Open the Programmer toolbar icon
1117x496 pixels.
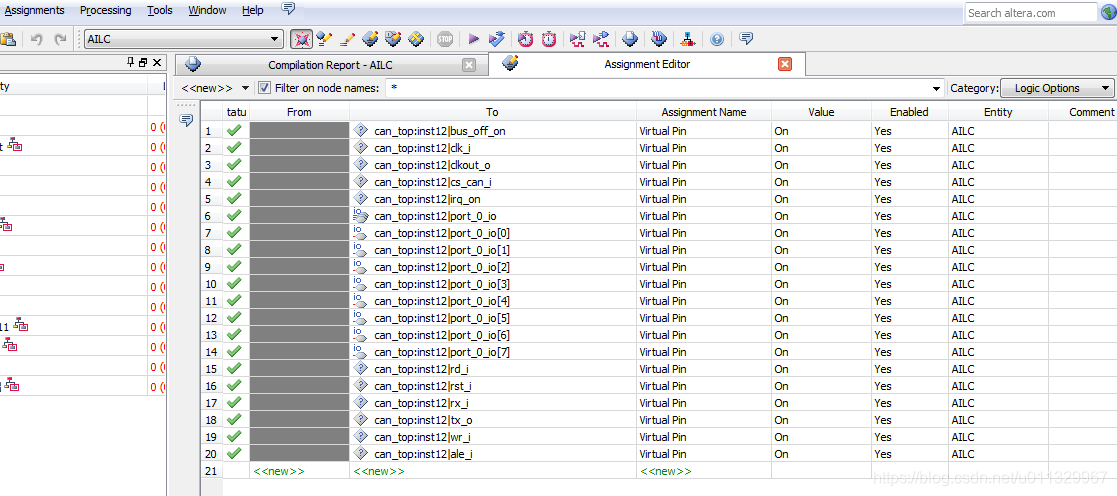tap(659, 39)
